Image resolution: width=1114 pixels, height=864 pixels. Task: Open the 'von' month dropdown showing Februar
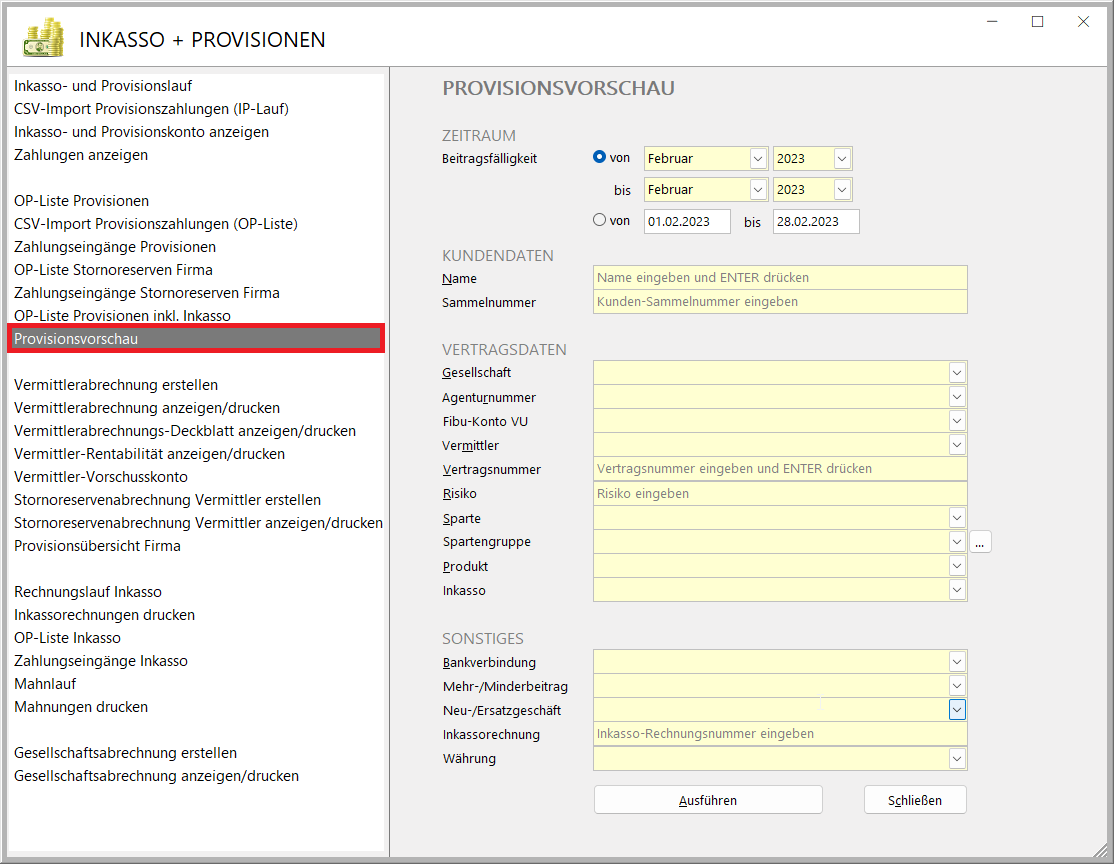tap(757, 158)
